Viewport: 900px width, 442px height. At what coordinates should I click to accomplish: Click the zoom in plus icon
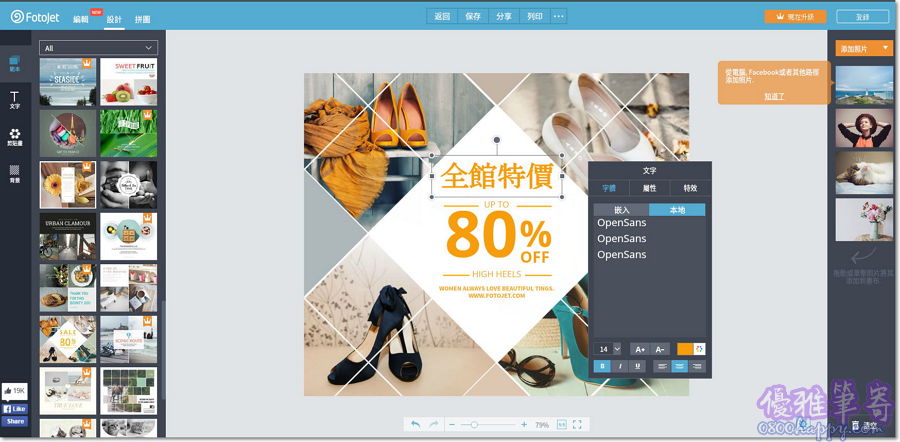[x=523, y=425]
